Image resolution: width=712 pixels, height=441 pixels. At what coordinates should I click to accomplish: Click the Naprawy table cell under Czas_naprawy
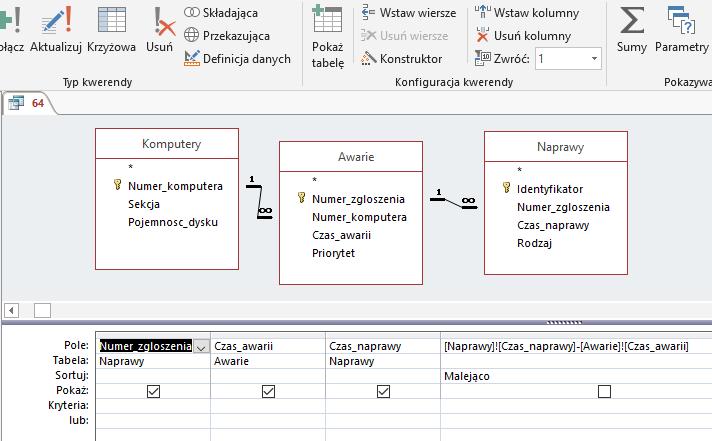tap(383, 361)
